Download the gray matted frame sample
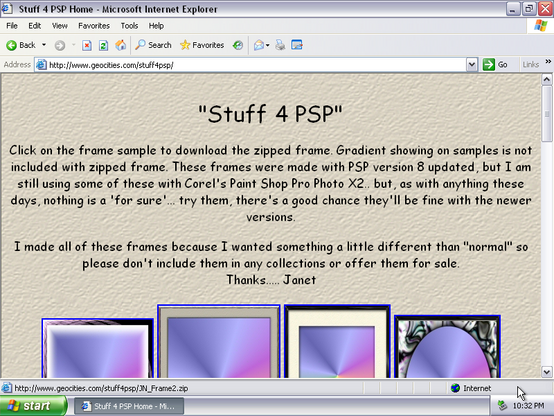This screenshot has width=554, height=416. click(x=219, y=341)
